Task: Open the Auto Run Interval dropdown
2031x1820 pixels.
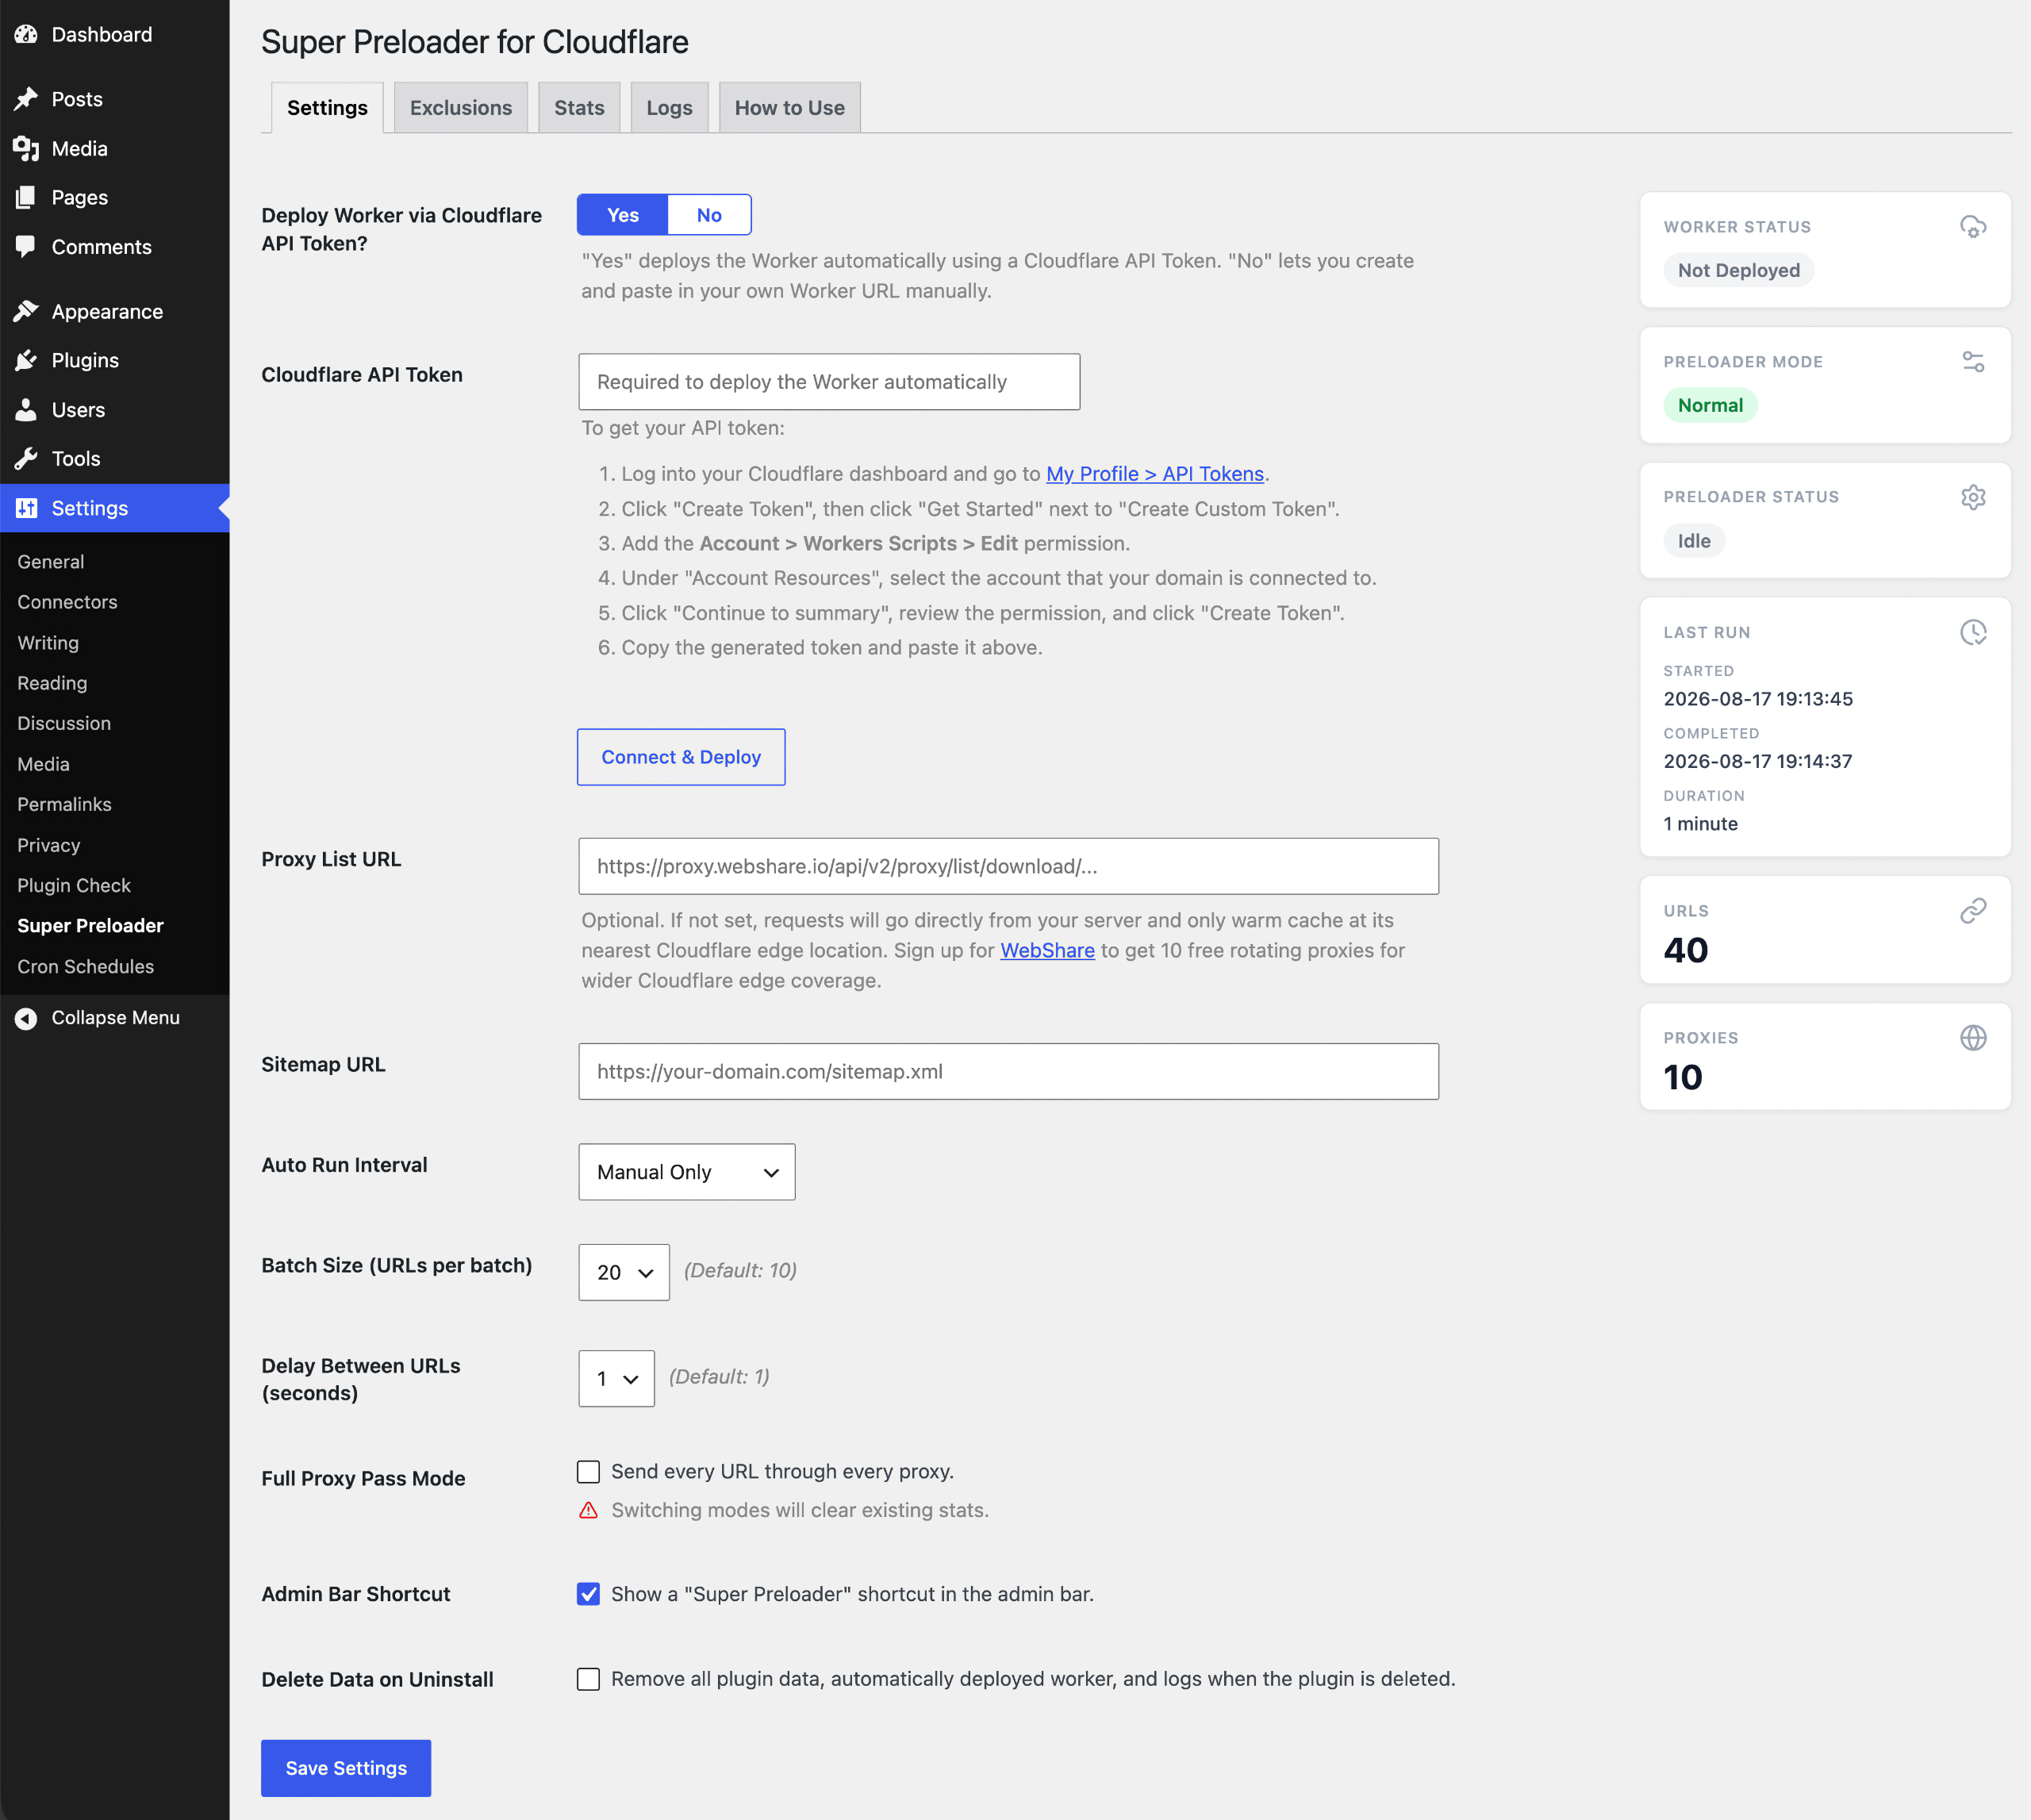Action: pyautogui.click(x=687, y=1172)
